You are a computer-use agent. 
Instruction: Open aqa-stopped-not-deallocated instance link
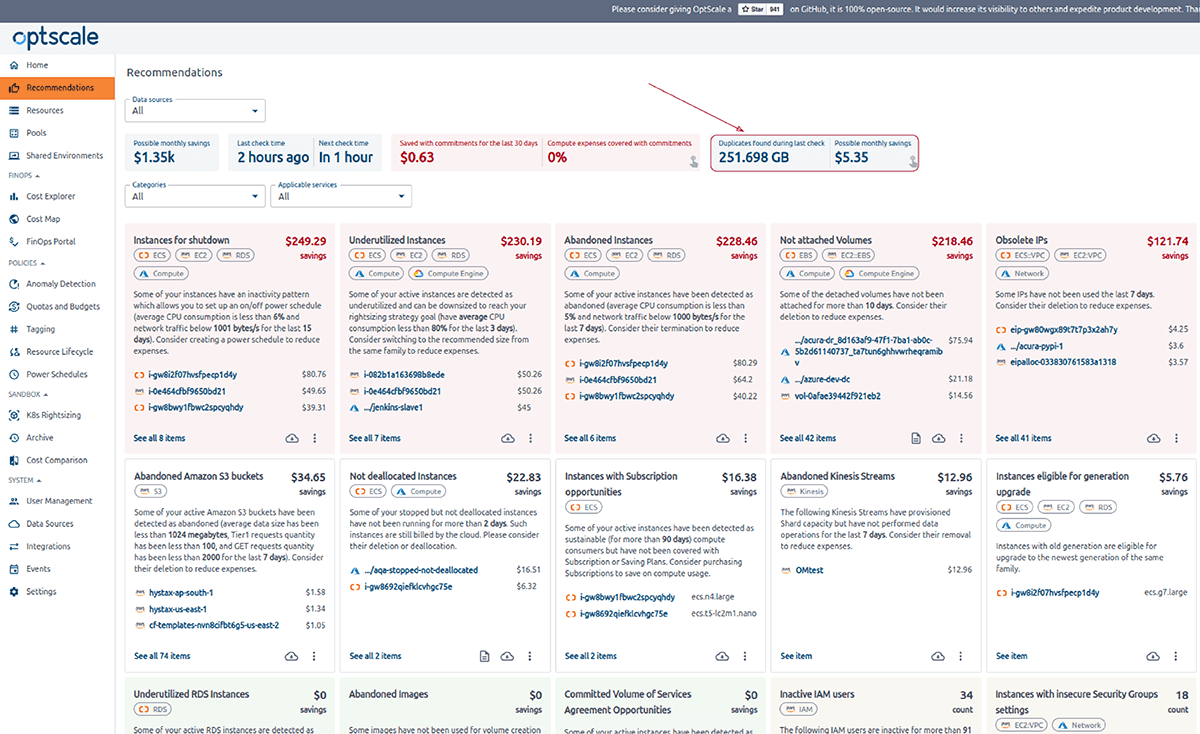pyautogui.click(x=420, y=570)
